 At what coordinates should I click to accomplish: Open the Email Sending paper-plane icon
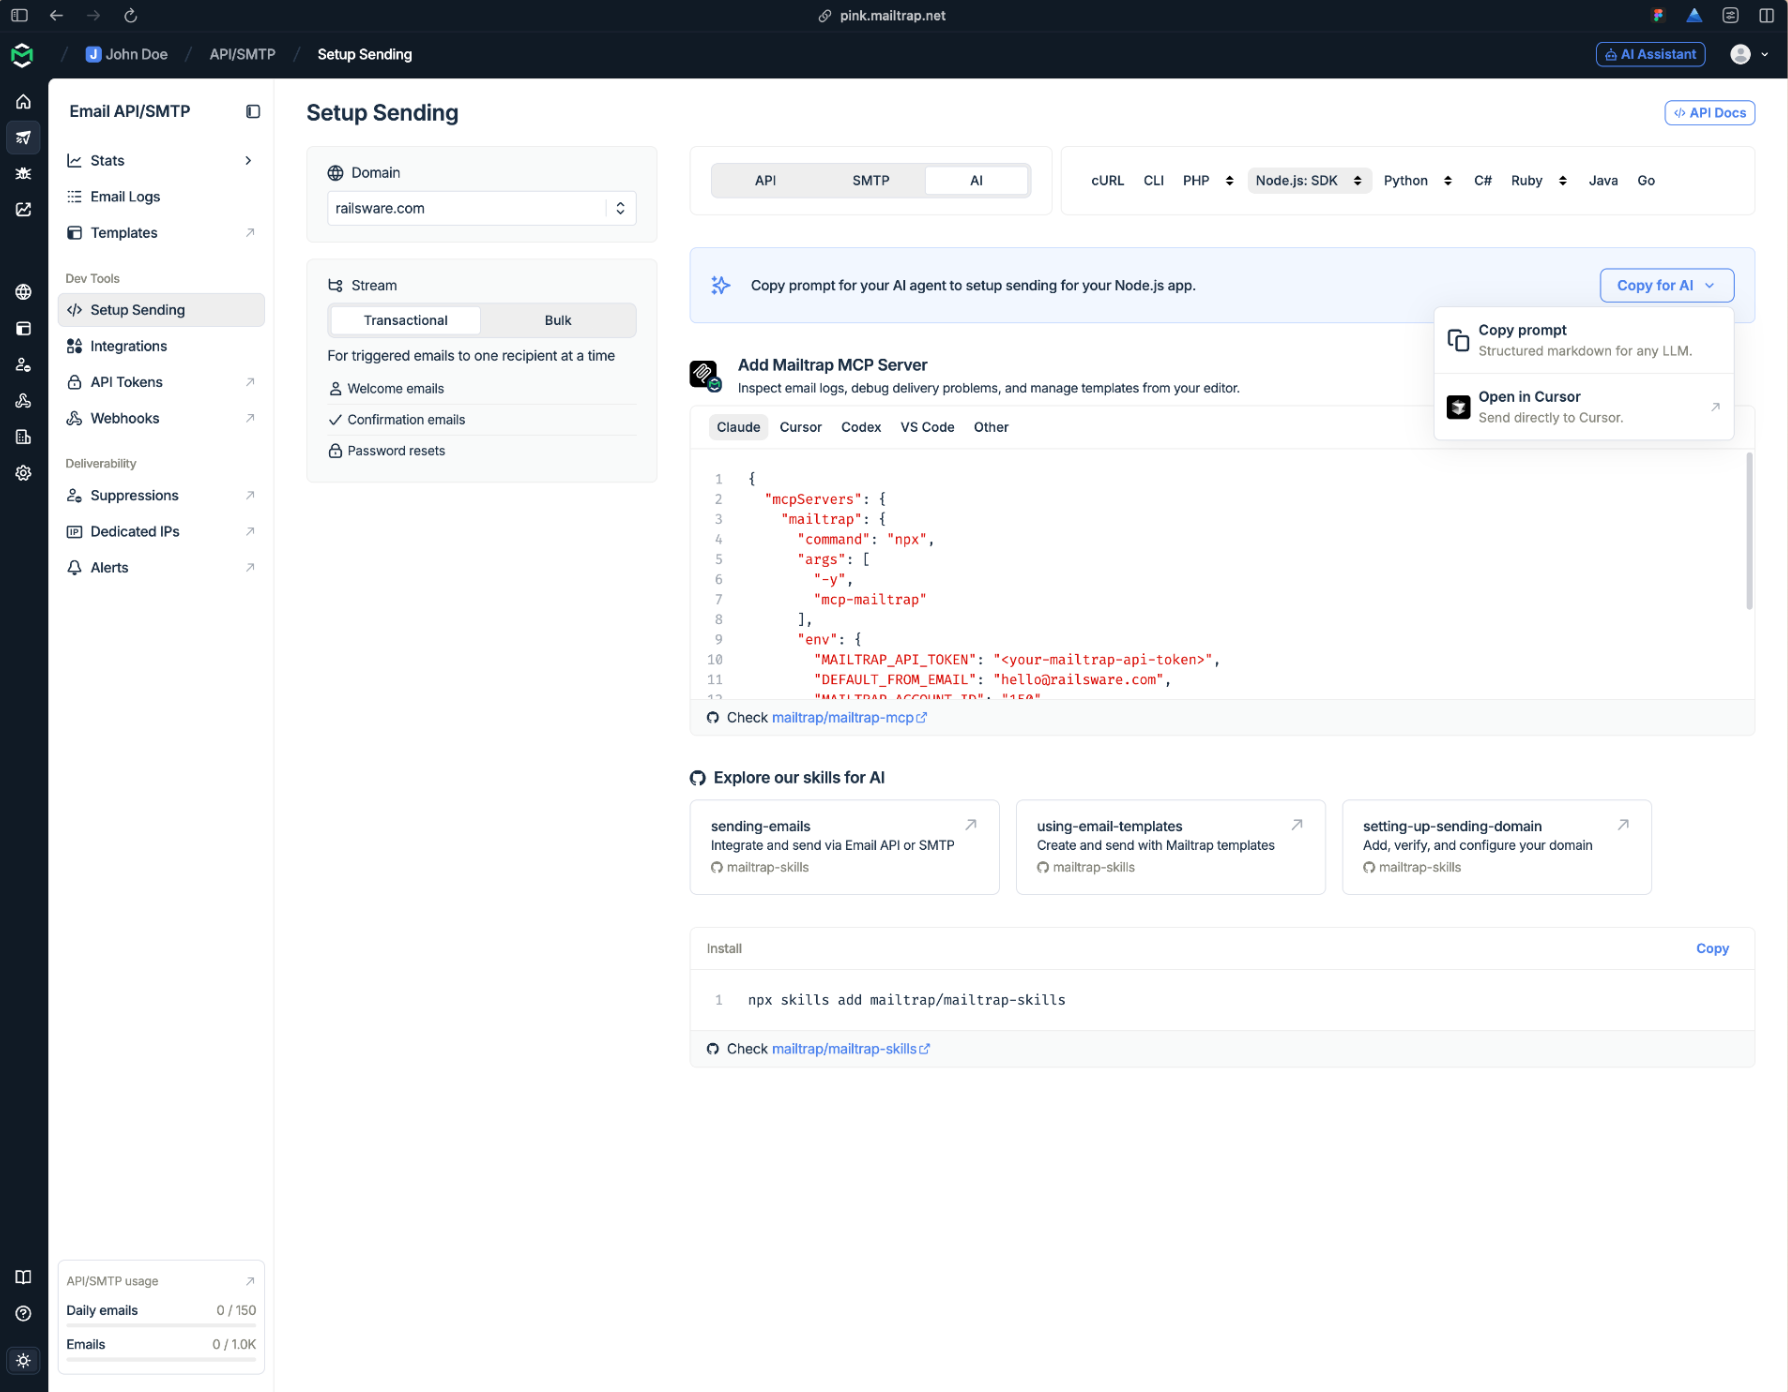[x=23, y=137]
